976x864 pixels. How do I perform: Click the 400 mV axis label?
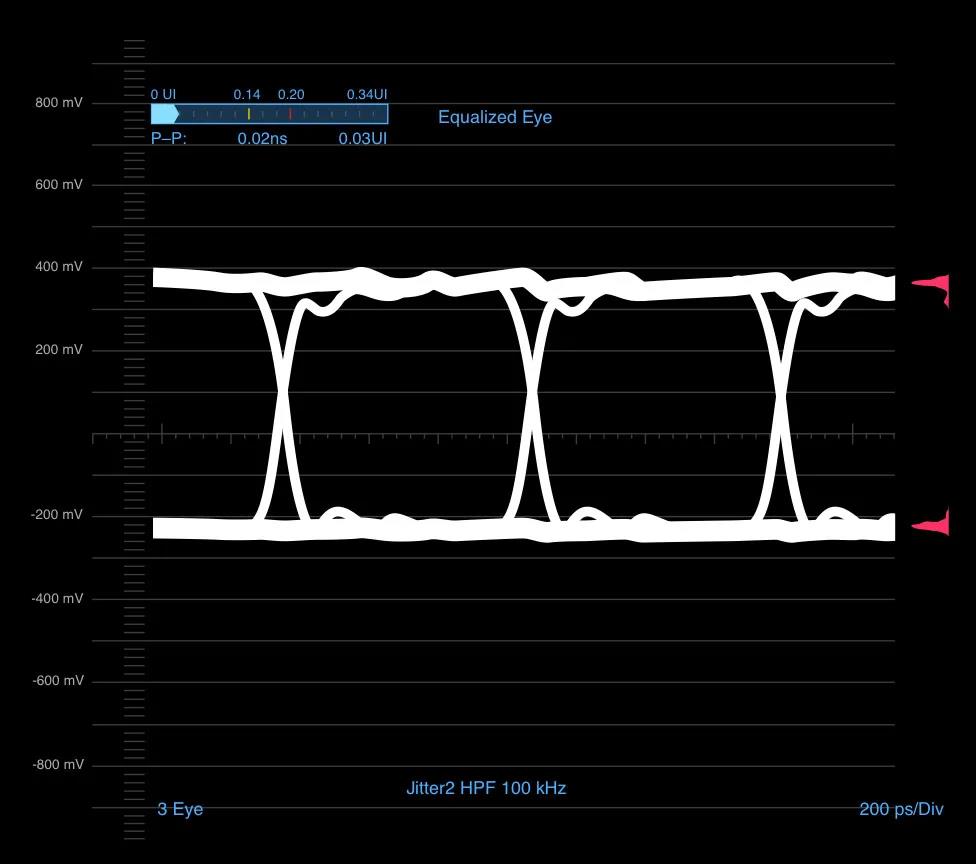pos(59,267)
